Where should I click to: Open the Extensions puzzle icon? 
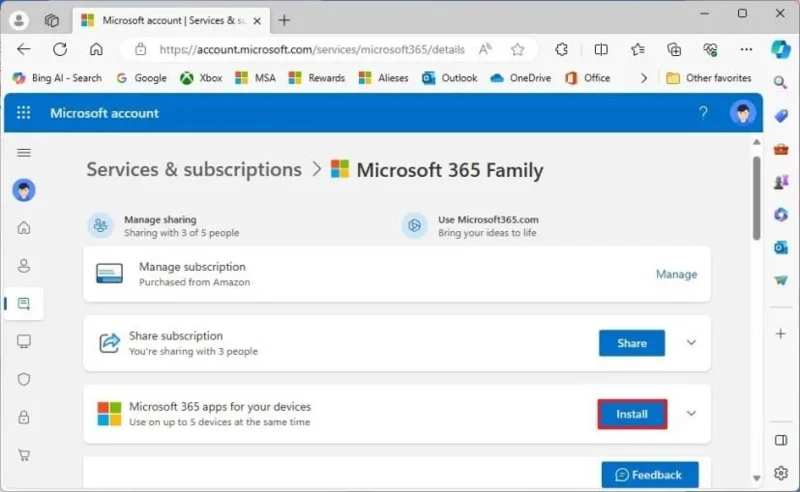(x=561, y=49)
